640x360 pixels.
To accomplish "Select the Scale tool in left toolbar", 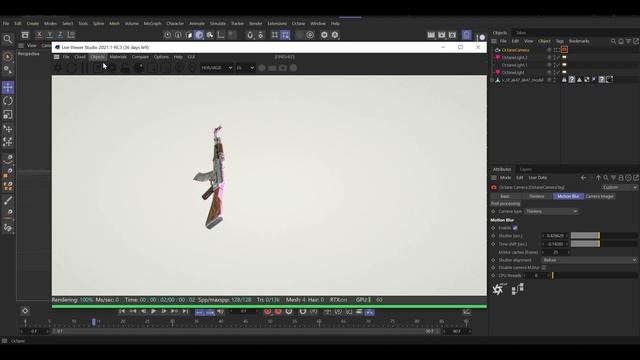I will [x=8, y=115].
